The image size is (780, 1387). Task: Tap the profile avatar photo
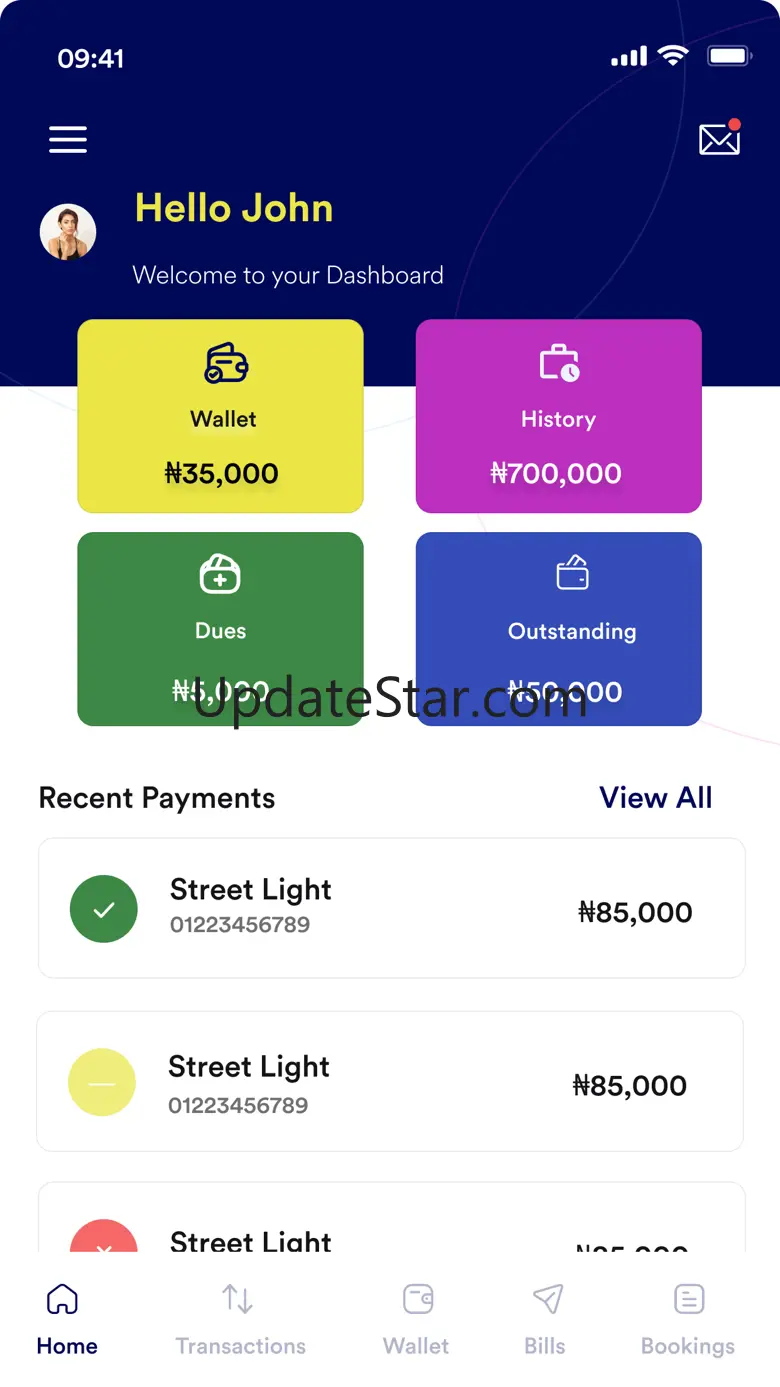coord(68,232)
